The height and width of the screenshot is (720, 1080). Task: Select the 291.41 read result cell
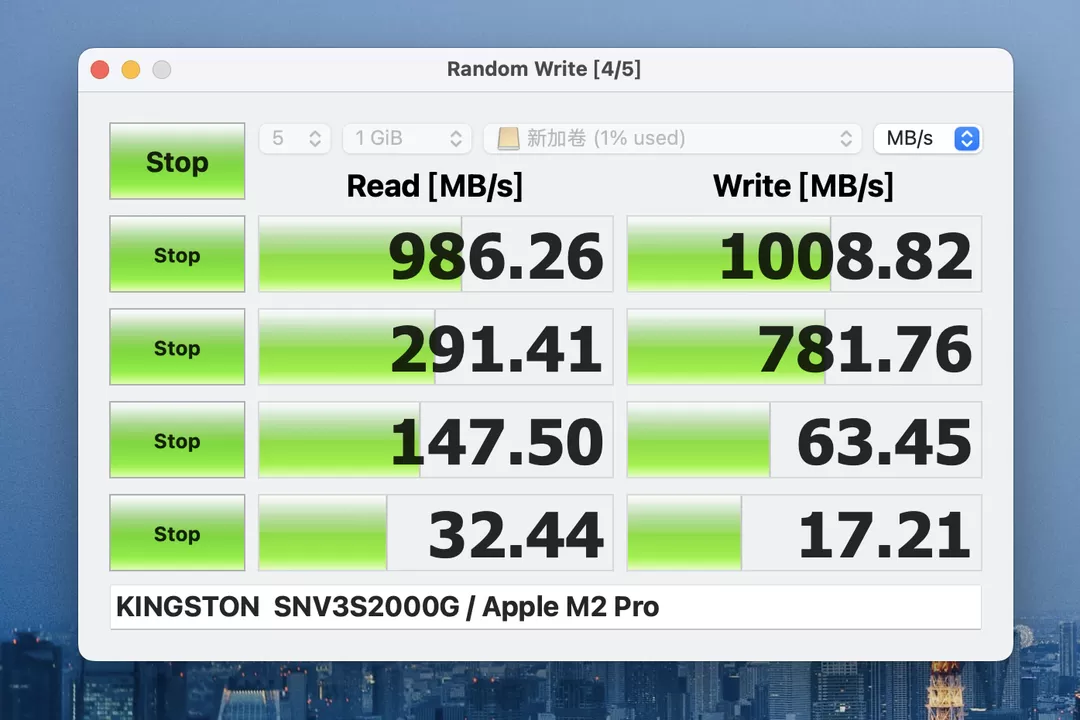pyautogui.click(x=435, y=347)
